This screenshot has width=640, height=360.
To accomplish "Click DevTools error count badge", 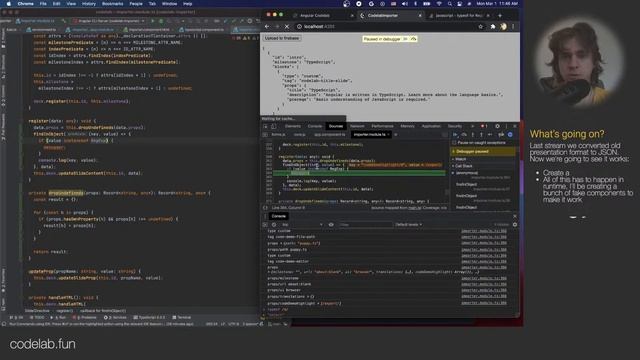I will coord(484,127).
